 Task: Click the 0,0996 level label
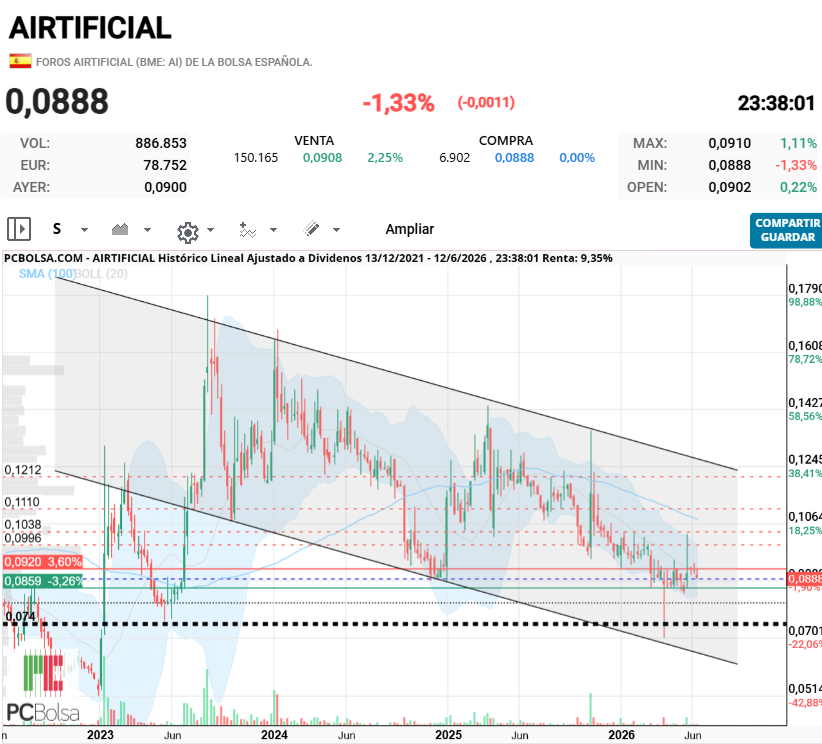(23, 537)
